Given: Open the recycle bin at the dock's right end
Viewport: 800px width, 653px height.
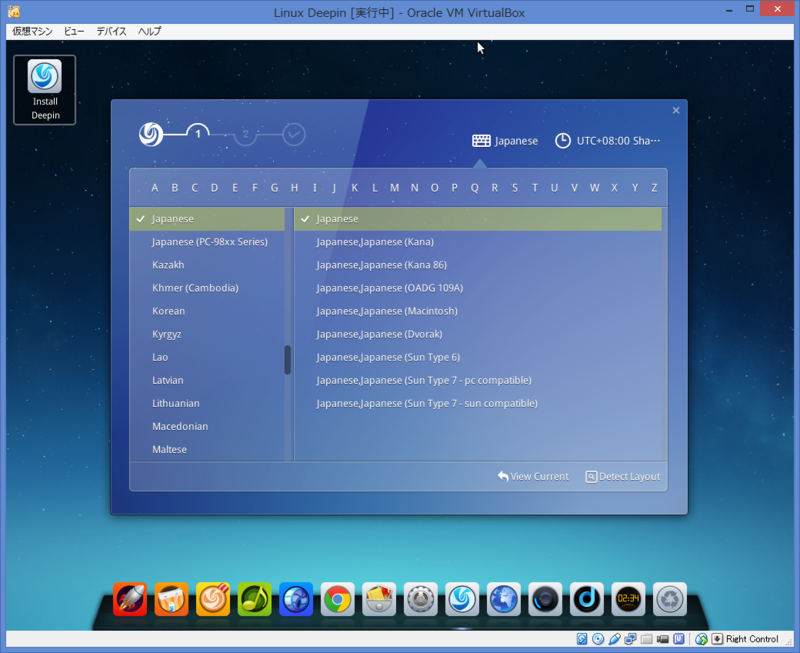Looking at the screenshot, I should coord(668,600).
